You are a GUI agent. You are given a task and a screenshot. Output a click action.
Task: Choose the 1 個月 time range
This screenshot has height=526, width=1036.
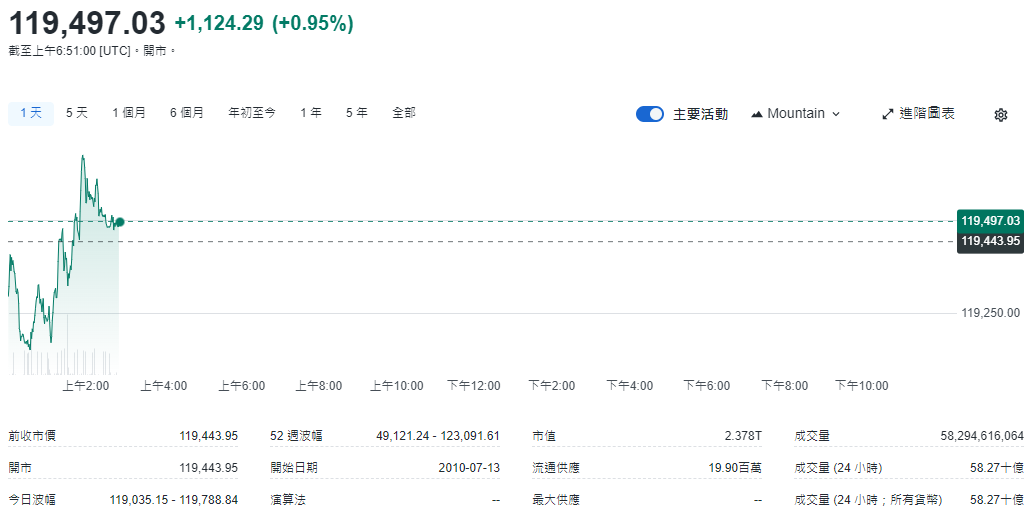[x=129, y=113]
